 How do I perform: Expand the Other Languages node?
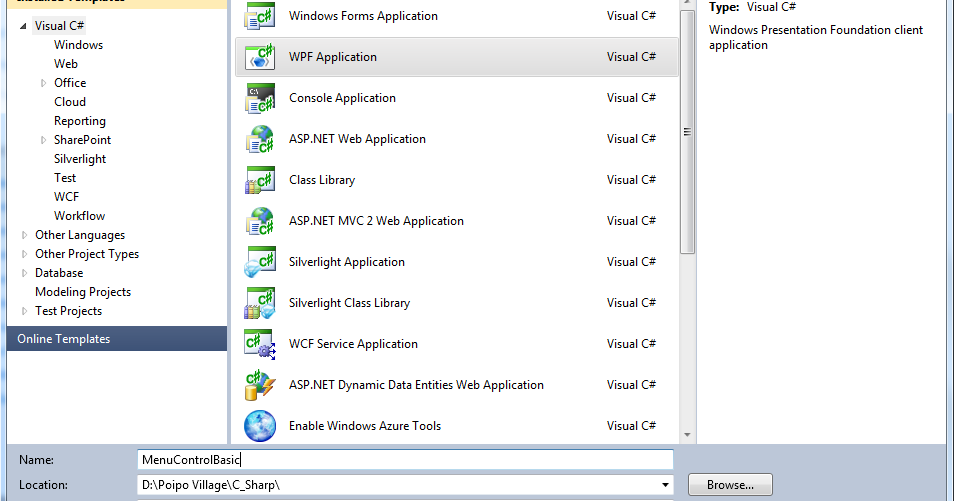coord(24,235)
